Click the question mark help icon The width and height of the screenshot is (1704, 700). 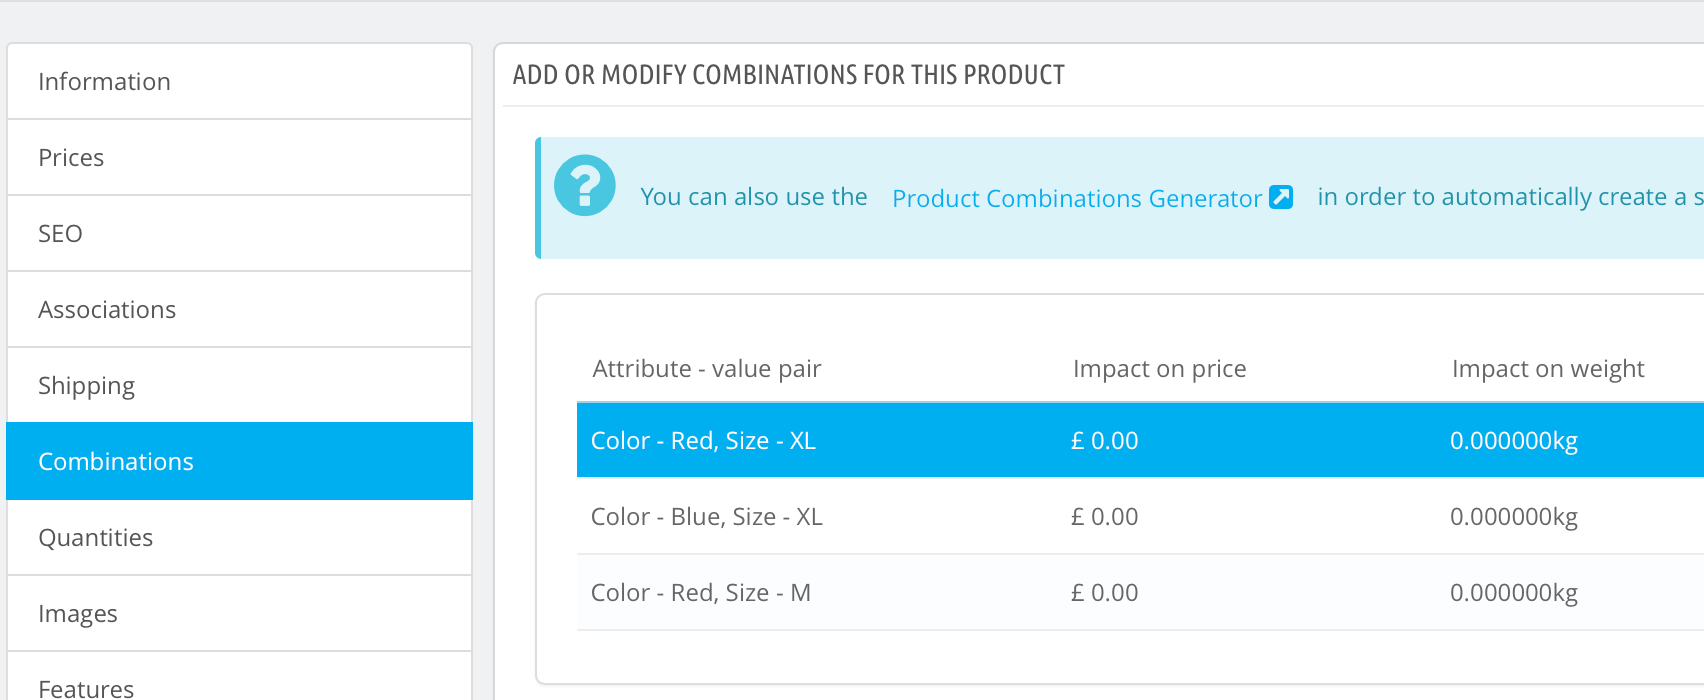click(585, 185)
